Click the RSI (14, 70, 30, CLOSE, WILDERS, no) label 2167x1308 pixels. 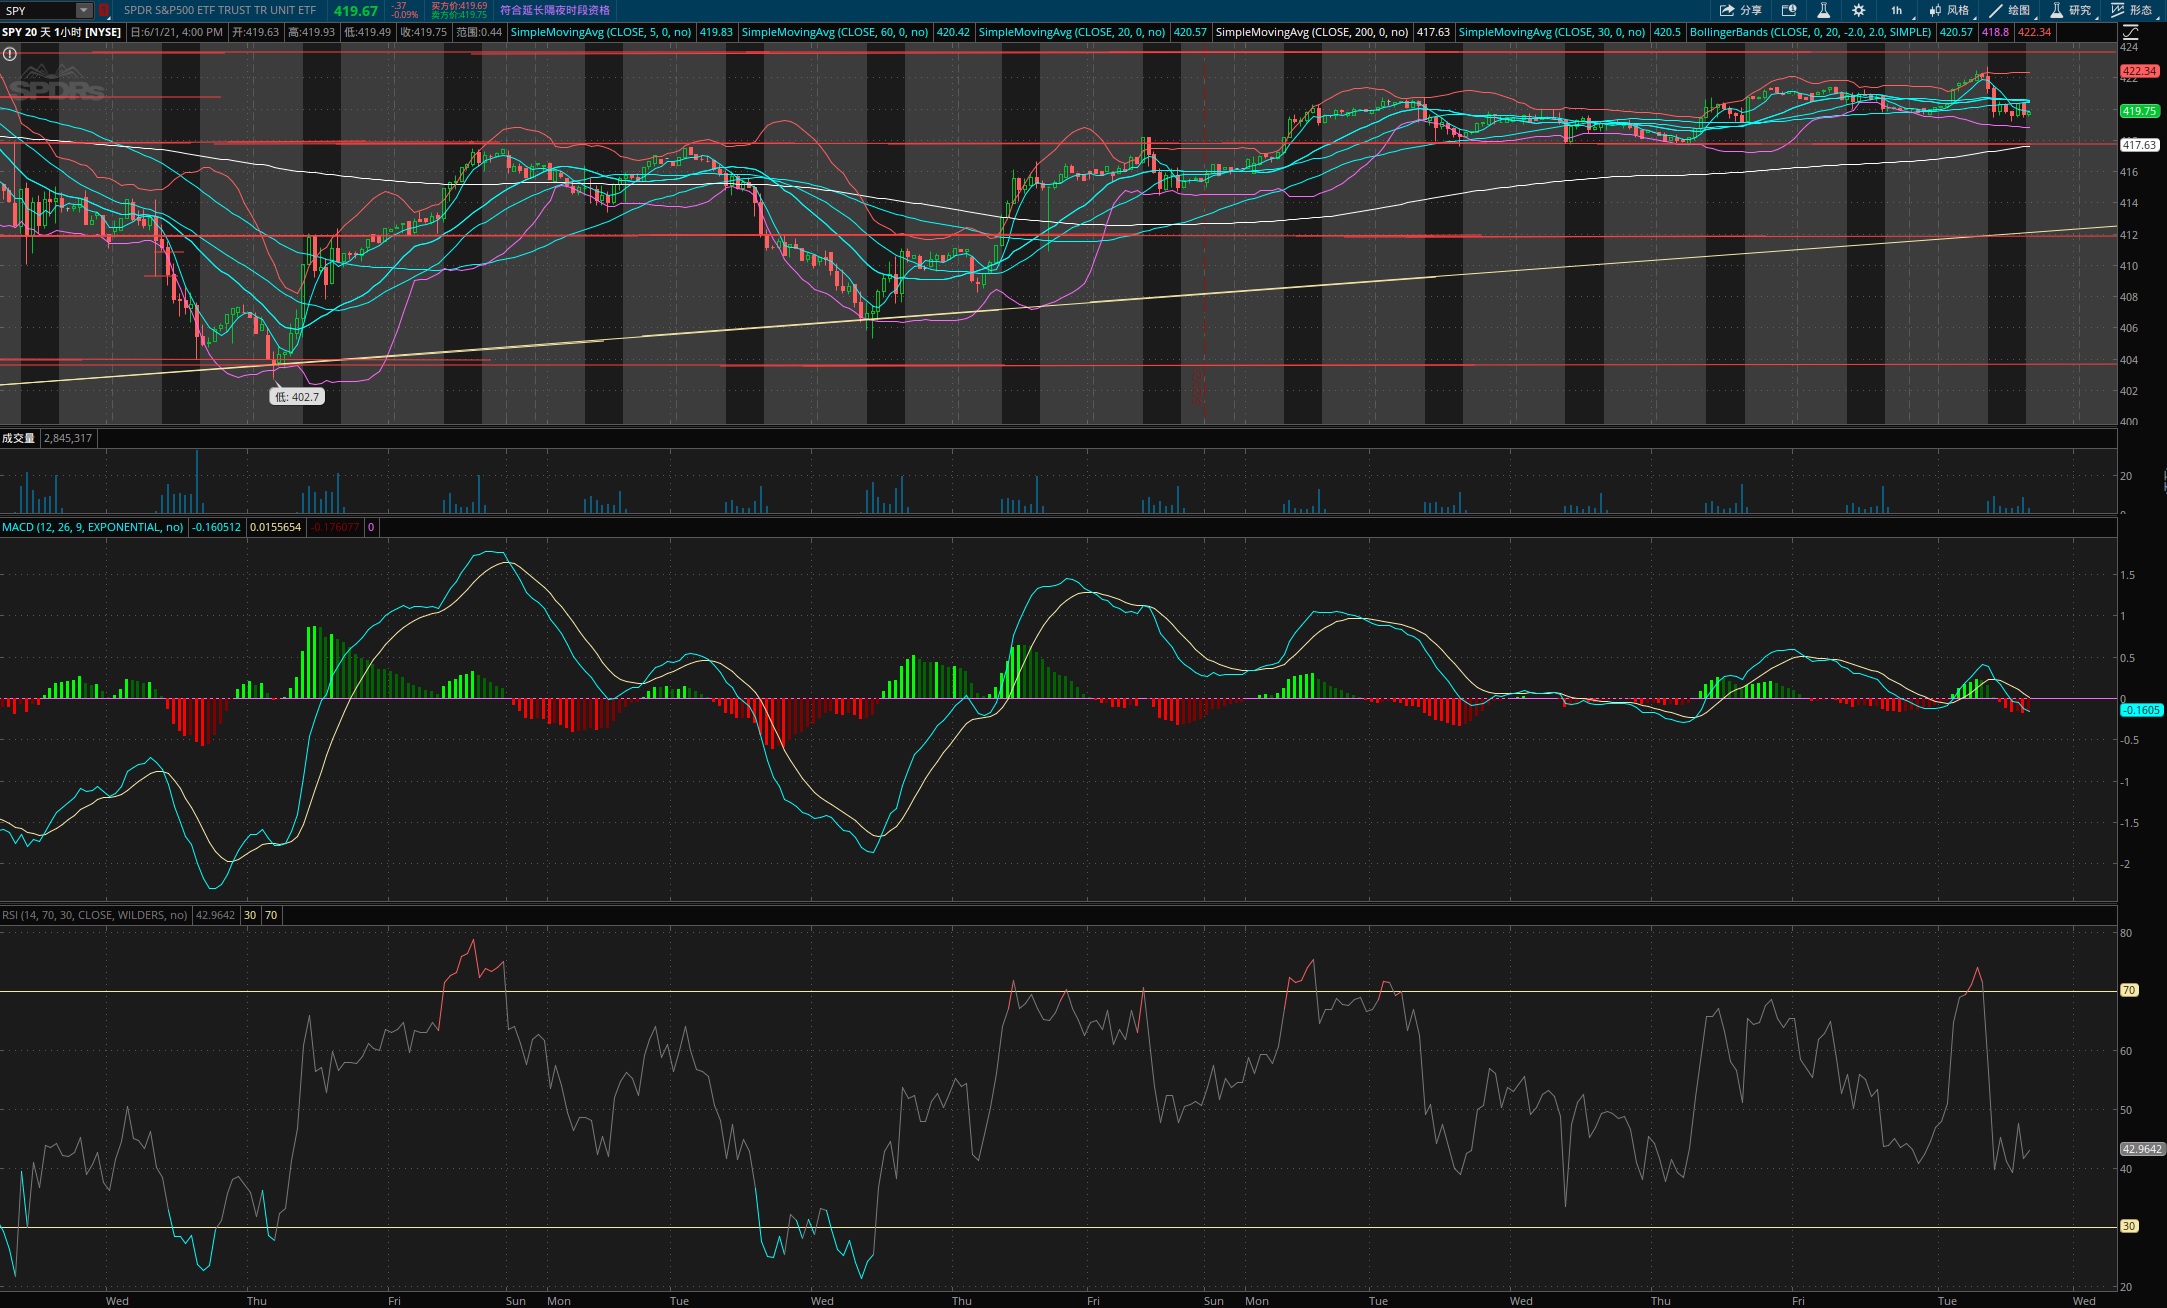pos(94,915)
